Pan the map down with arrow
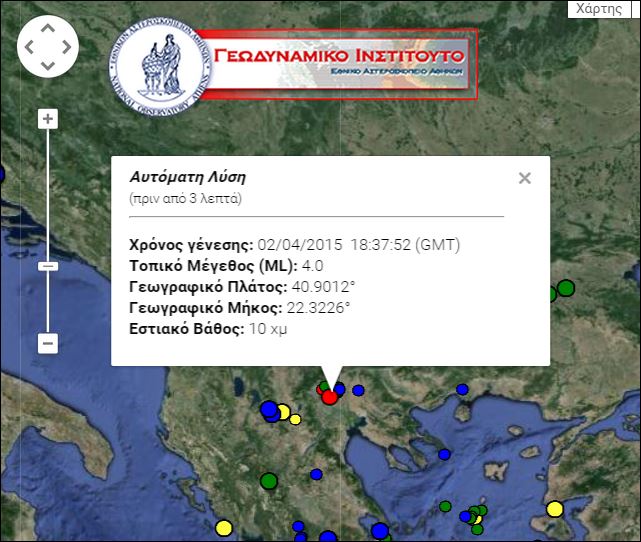 [x=48, y=65]
